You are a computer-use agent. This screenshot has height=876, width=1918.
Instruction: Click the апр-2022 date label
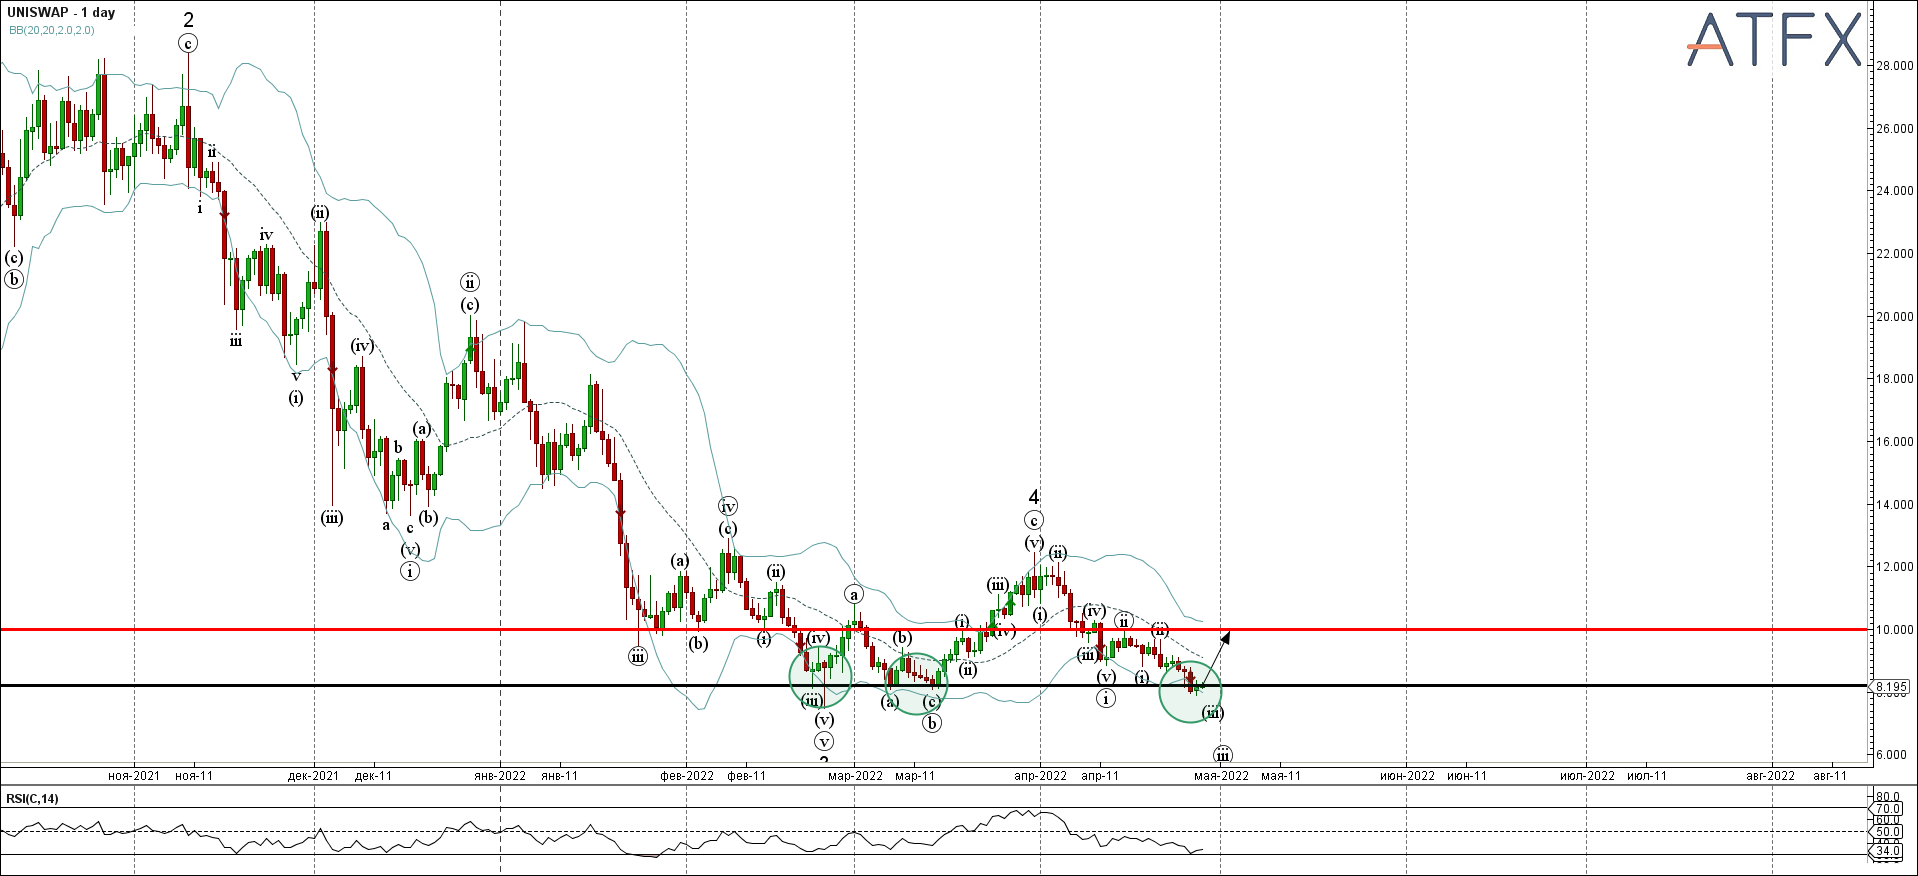[x=1041, y=776]
